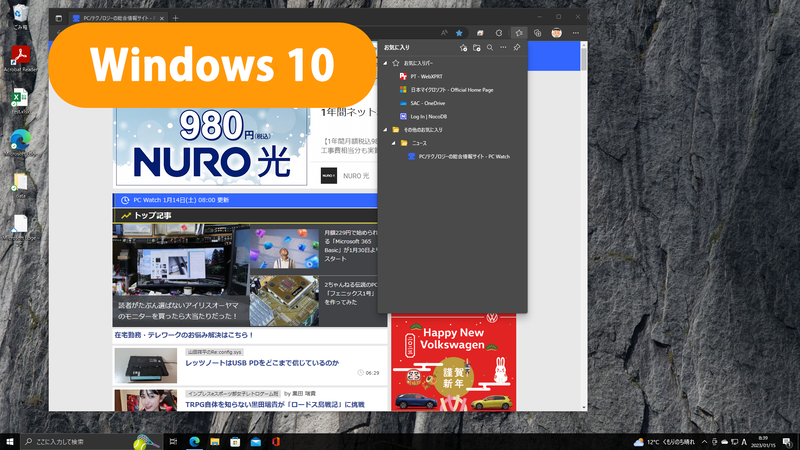Open File Explorer from taskbar
The width and height of the screenshot is (800, 450).
215,442
